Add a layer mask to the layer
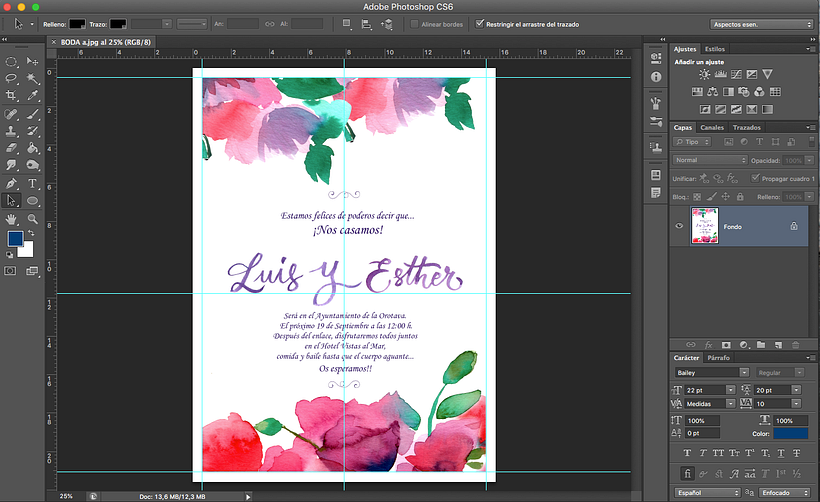The image size is (820, 502). (x=726, y=345)
